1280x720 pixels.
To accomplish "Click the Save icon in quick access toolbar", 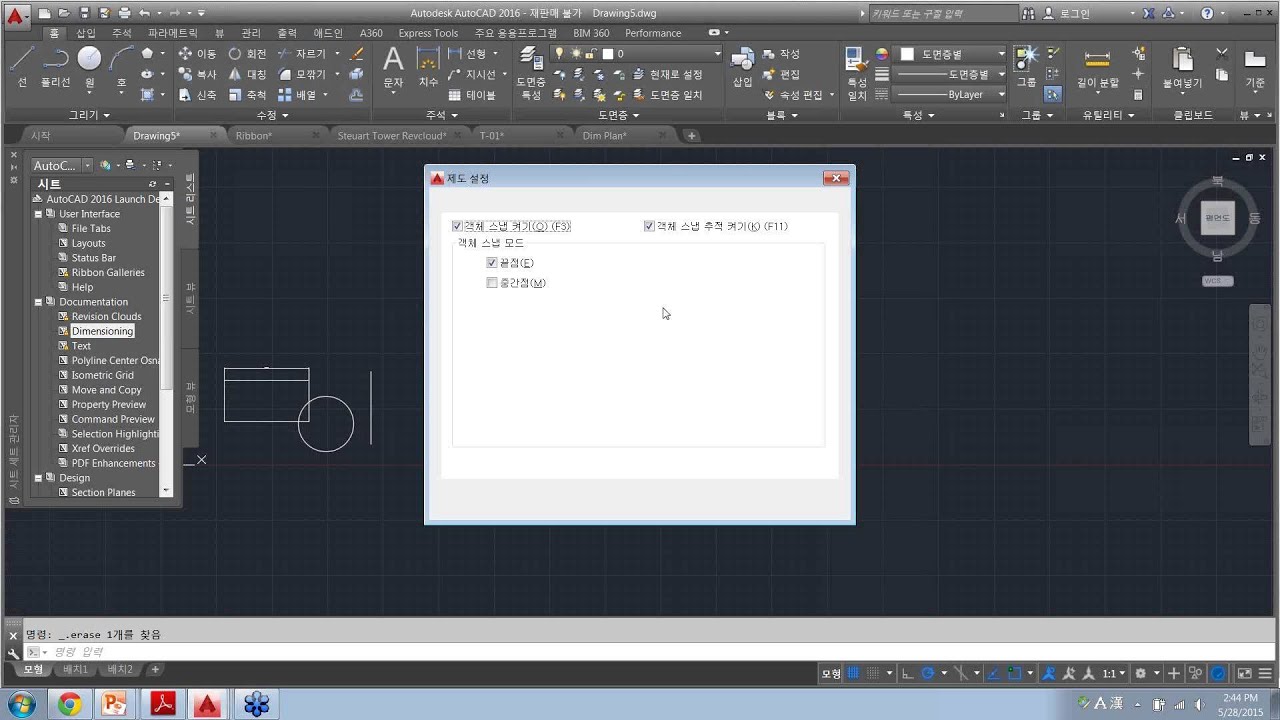I will (x=84, y=13).
